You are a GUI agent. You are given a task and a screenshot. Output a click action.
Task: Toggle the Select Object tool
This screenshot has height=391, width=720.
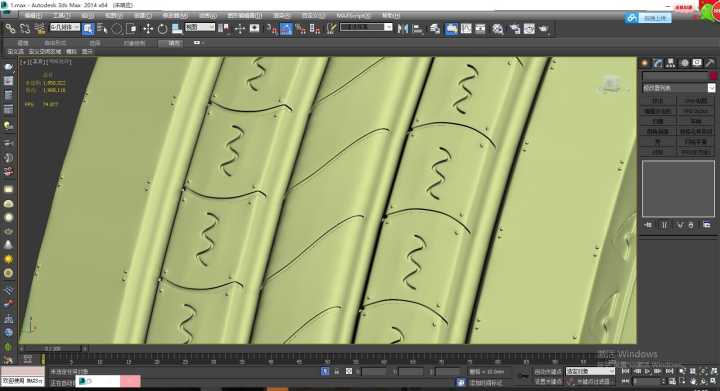[x=88, y=29]
